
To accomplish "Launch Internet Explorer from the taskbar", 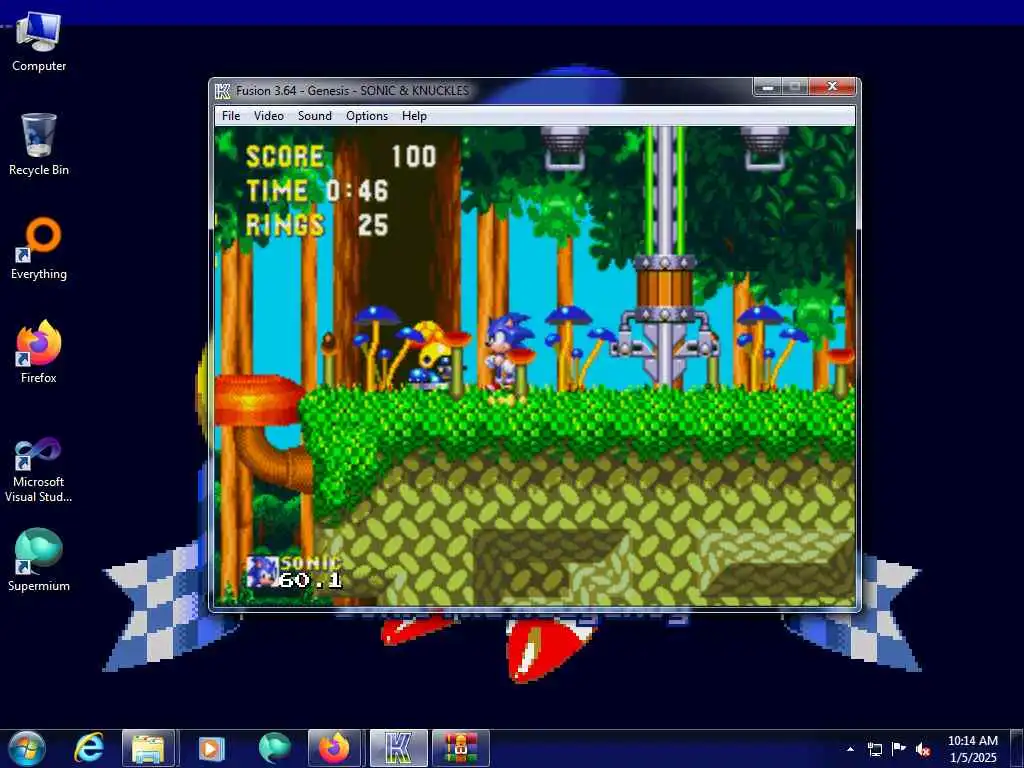I will click(89, 748).
